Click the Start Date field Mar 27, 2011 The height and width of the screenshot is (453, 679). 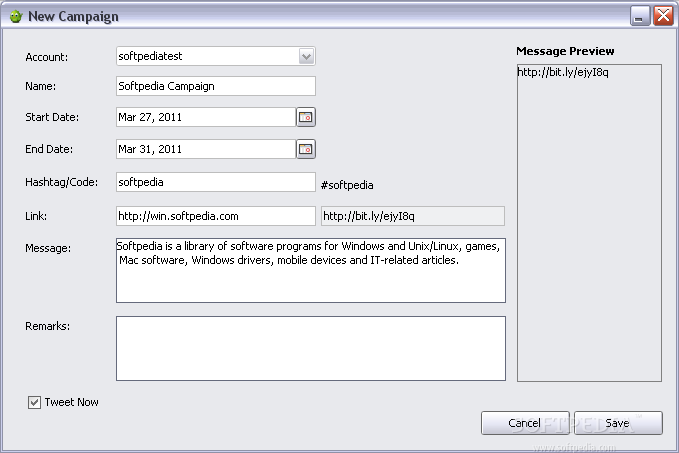click(206, 117)
